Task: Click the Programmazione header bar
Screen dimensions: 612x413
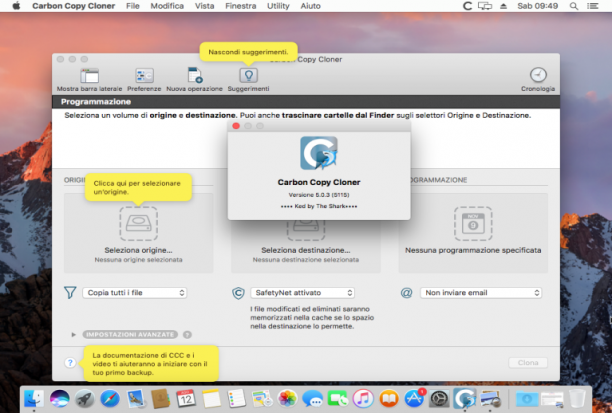Action: 306,102
